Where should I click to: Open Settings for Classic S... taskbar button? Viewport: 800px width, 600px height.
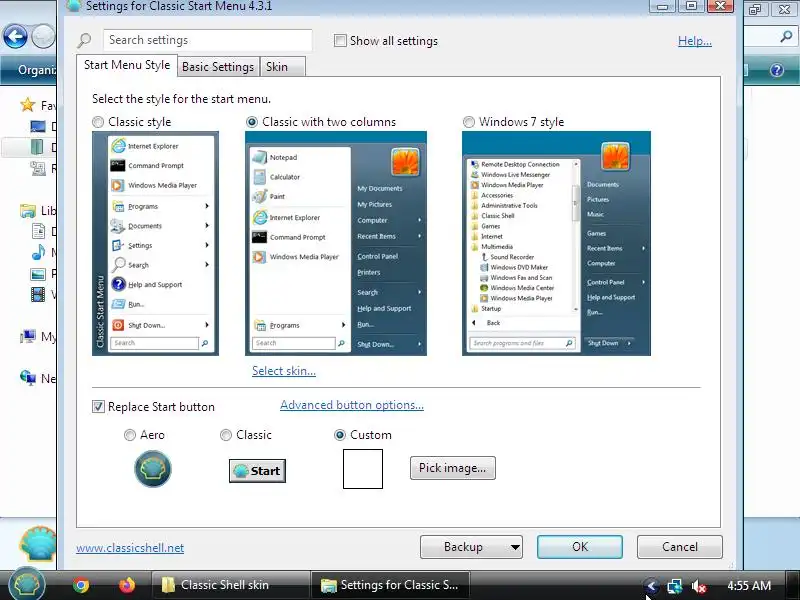[390, 585]
